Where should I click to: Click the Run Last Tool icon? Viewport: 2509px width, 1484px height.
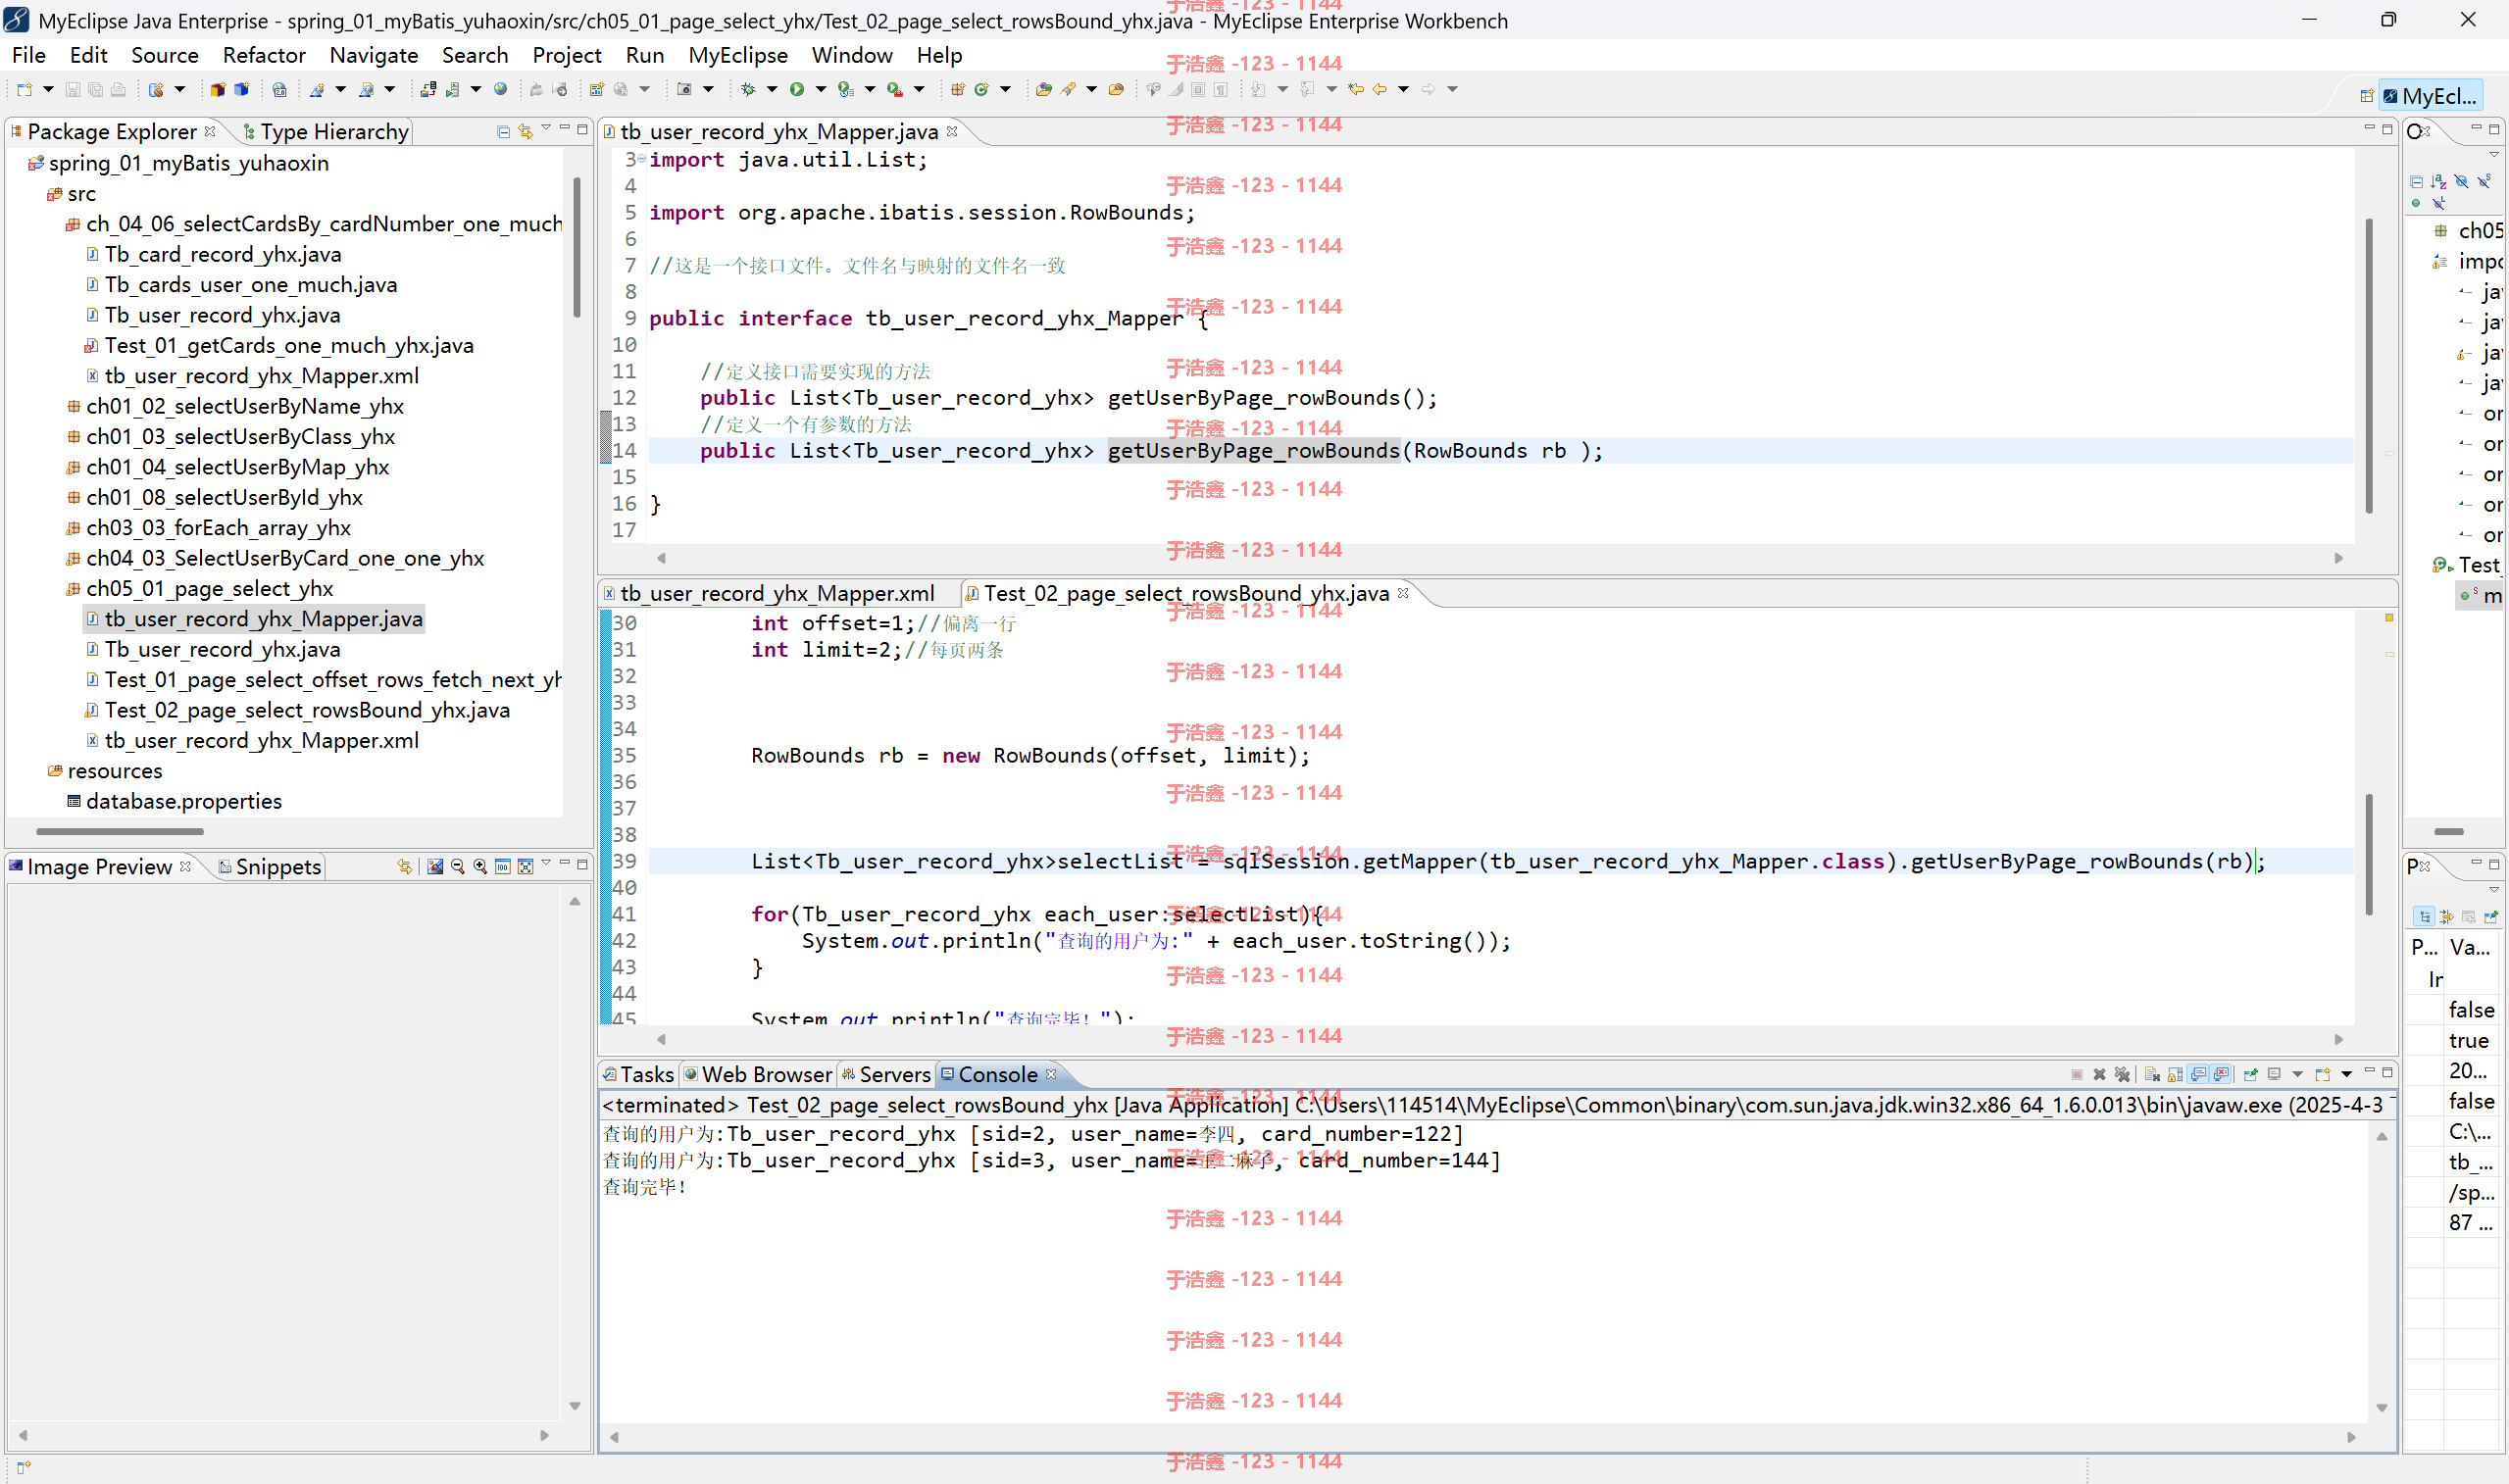point(895,90)
